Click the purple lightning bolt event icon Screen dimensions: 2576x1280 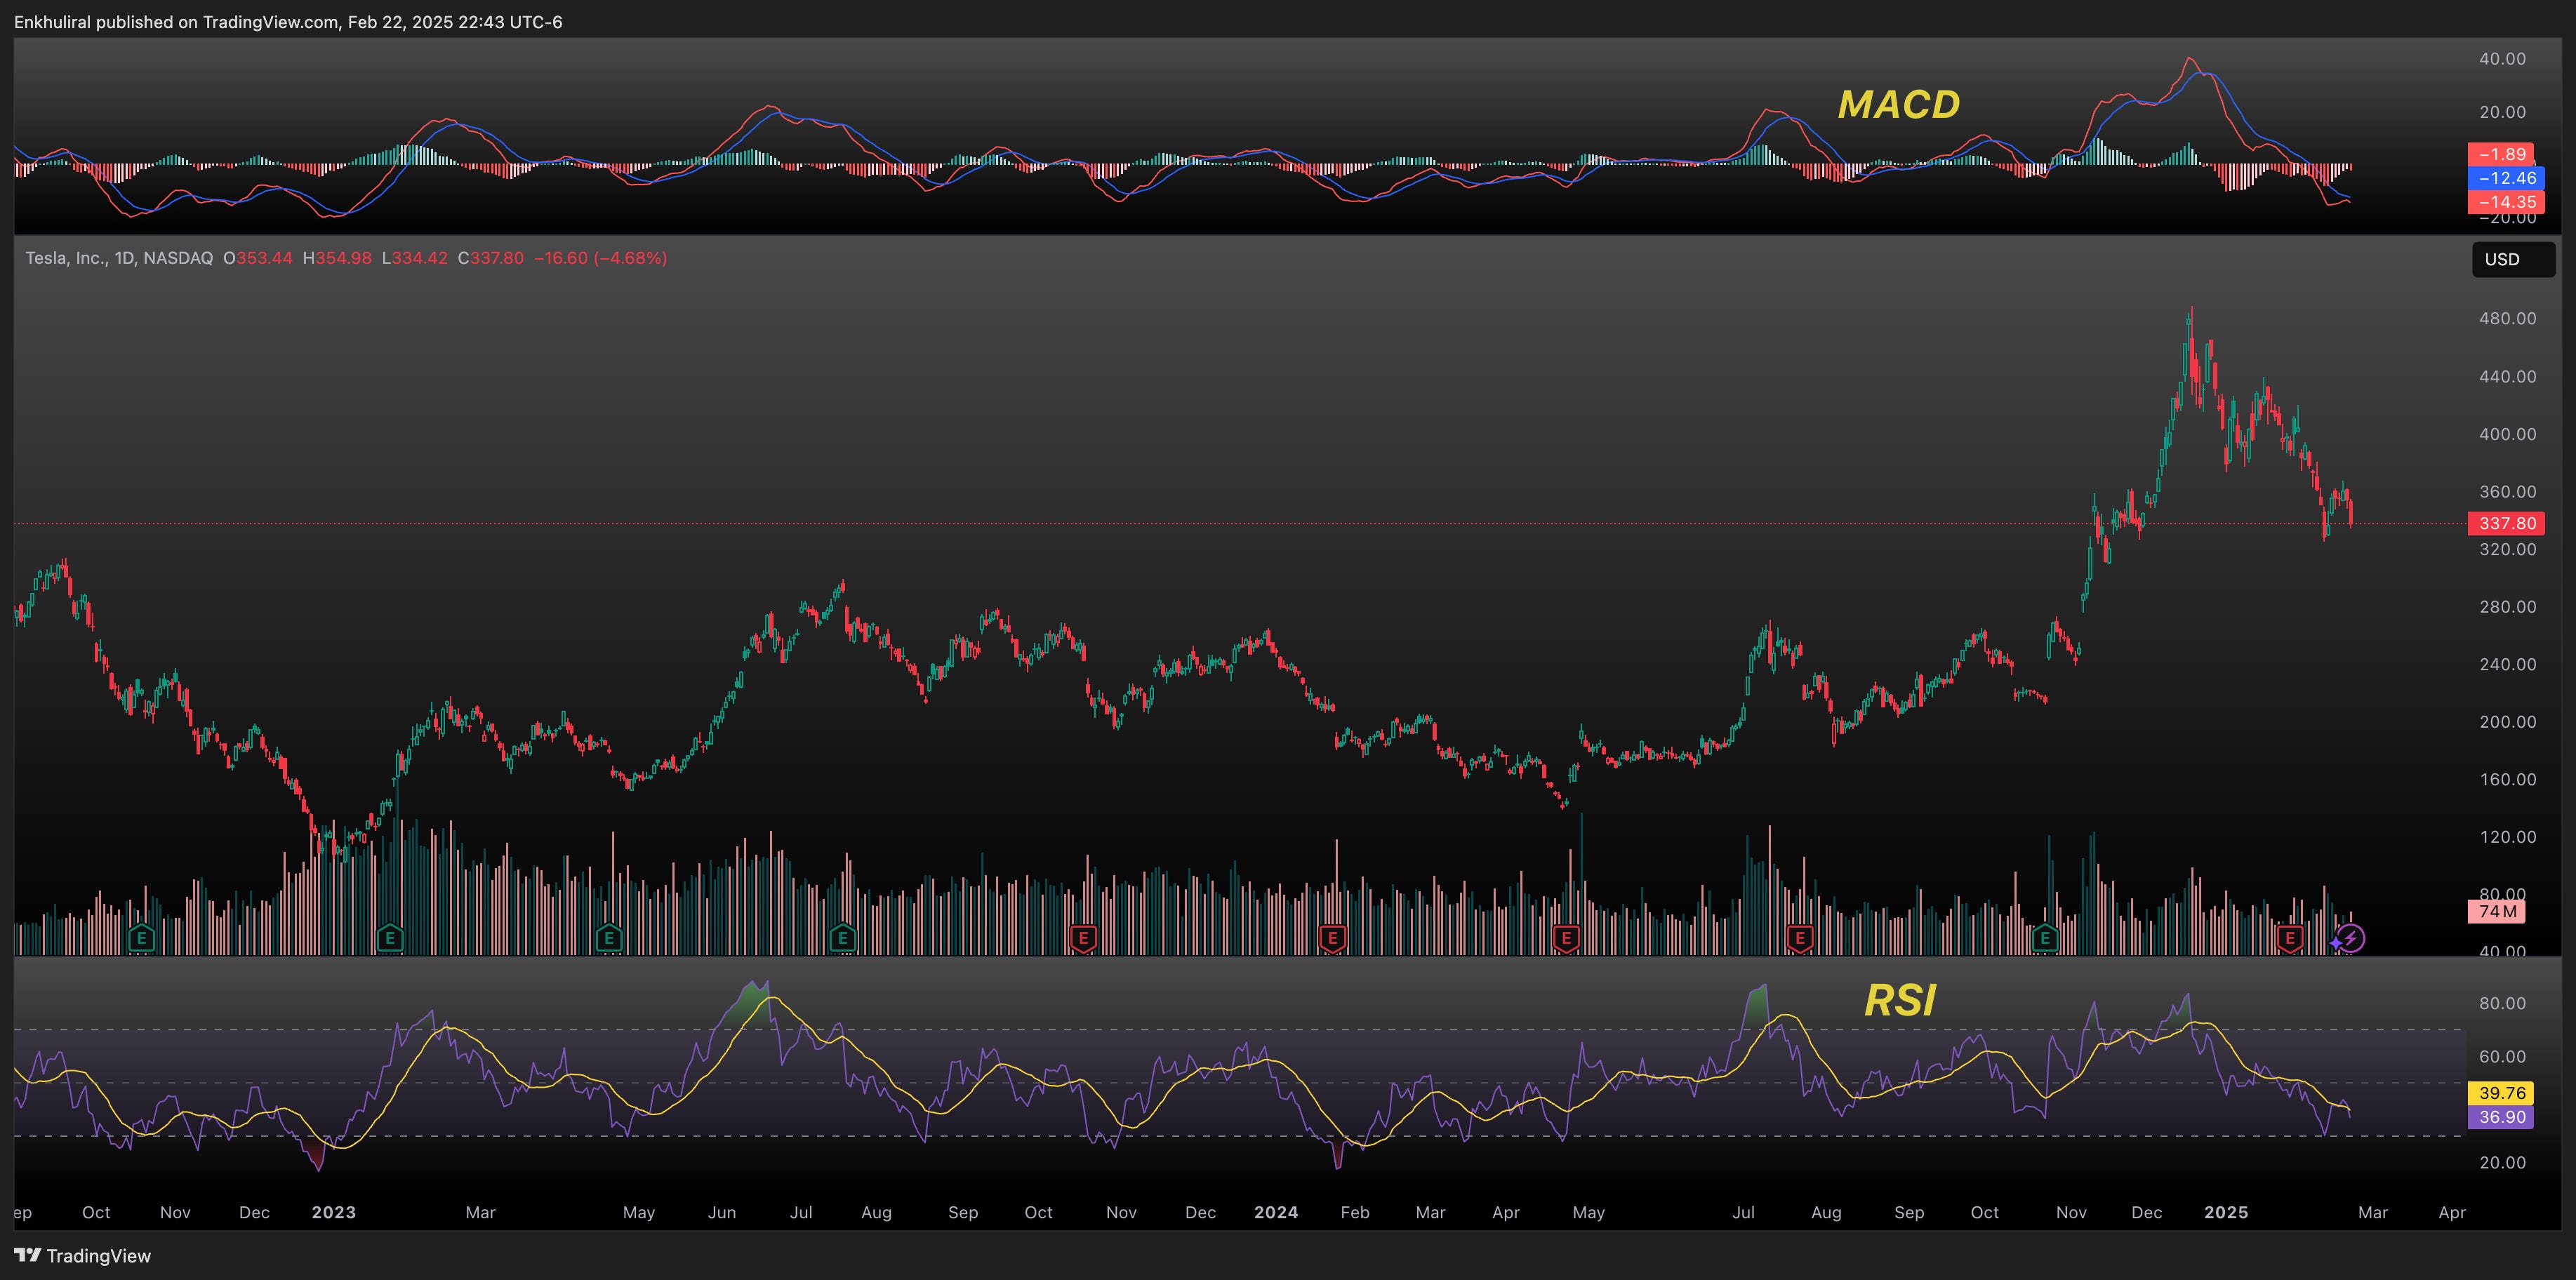point(2351,938)
